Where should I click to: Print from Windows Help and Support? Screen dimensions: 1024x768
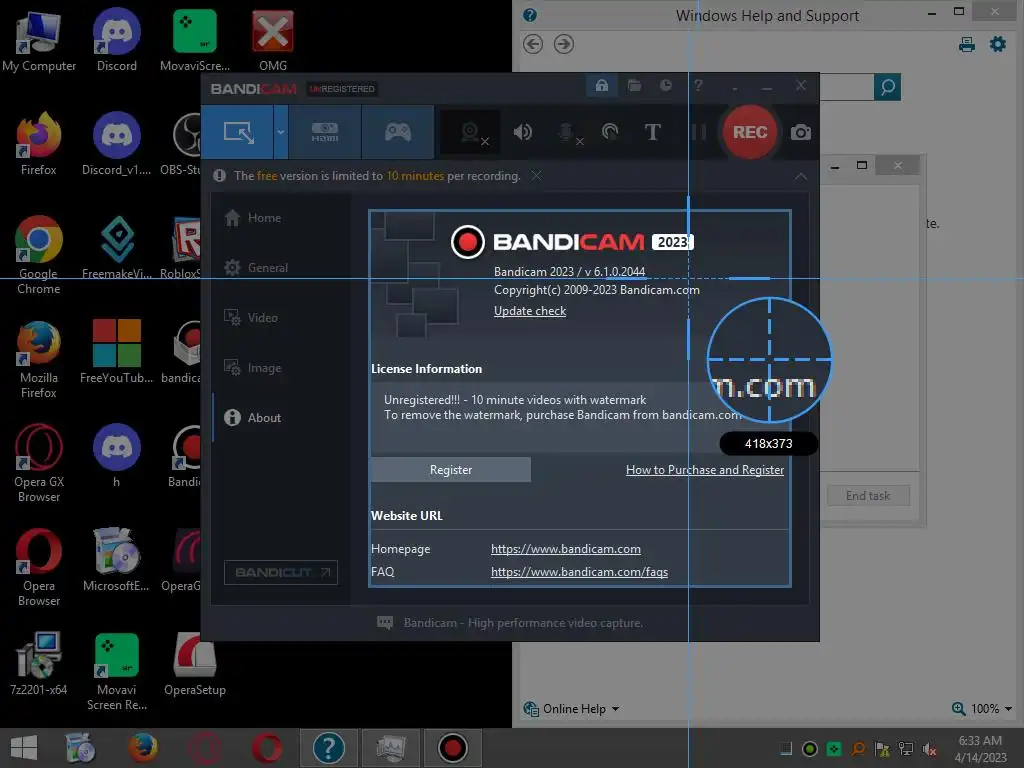(x=967, y=44)
